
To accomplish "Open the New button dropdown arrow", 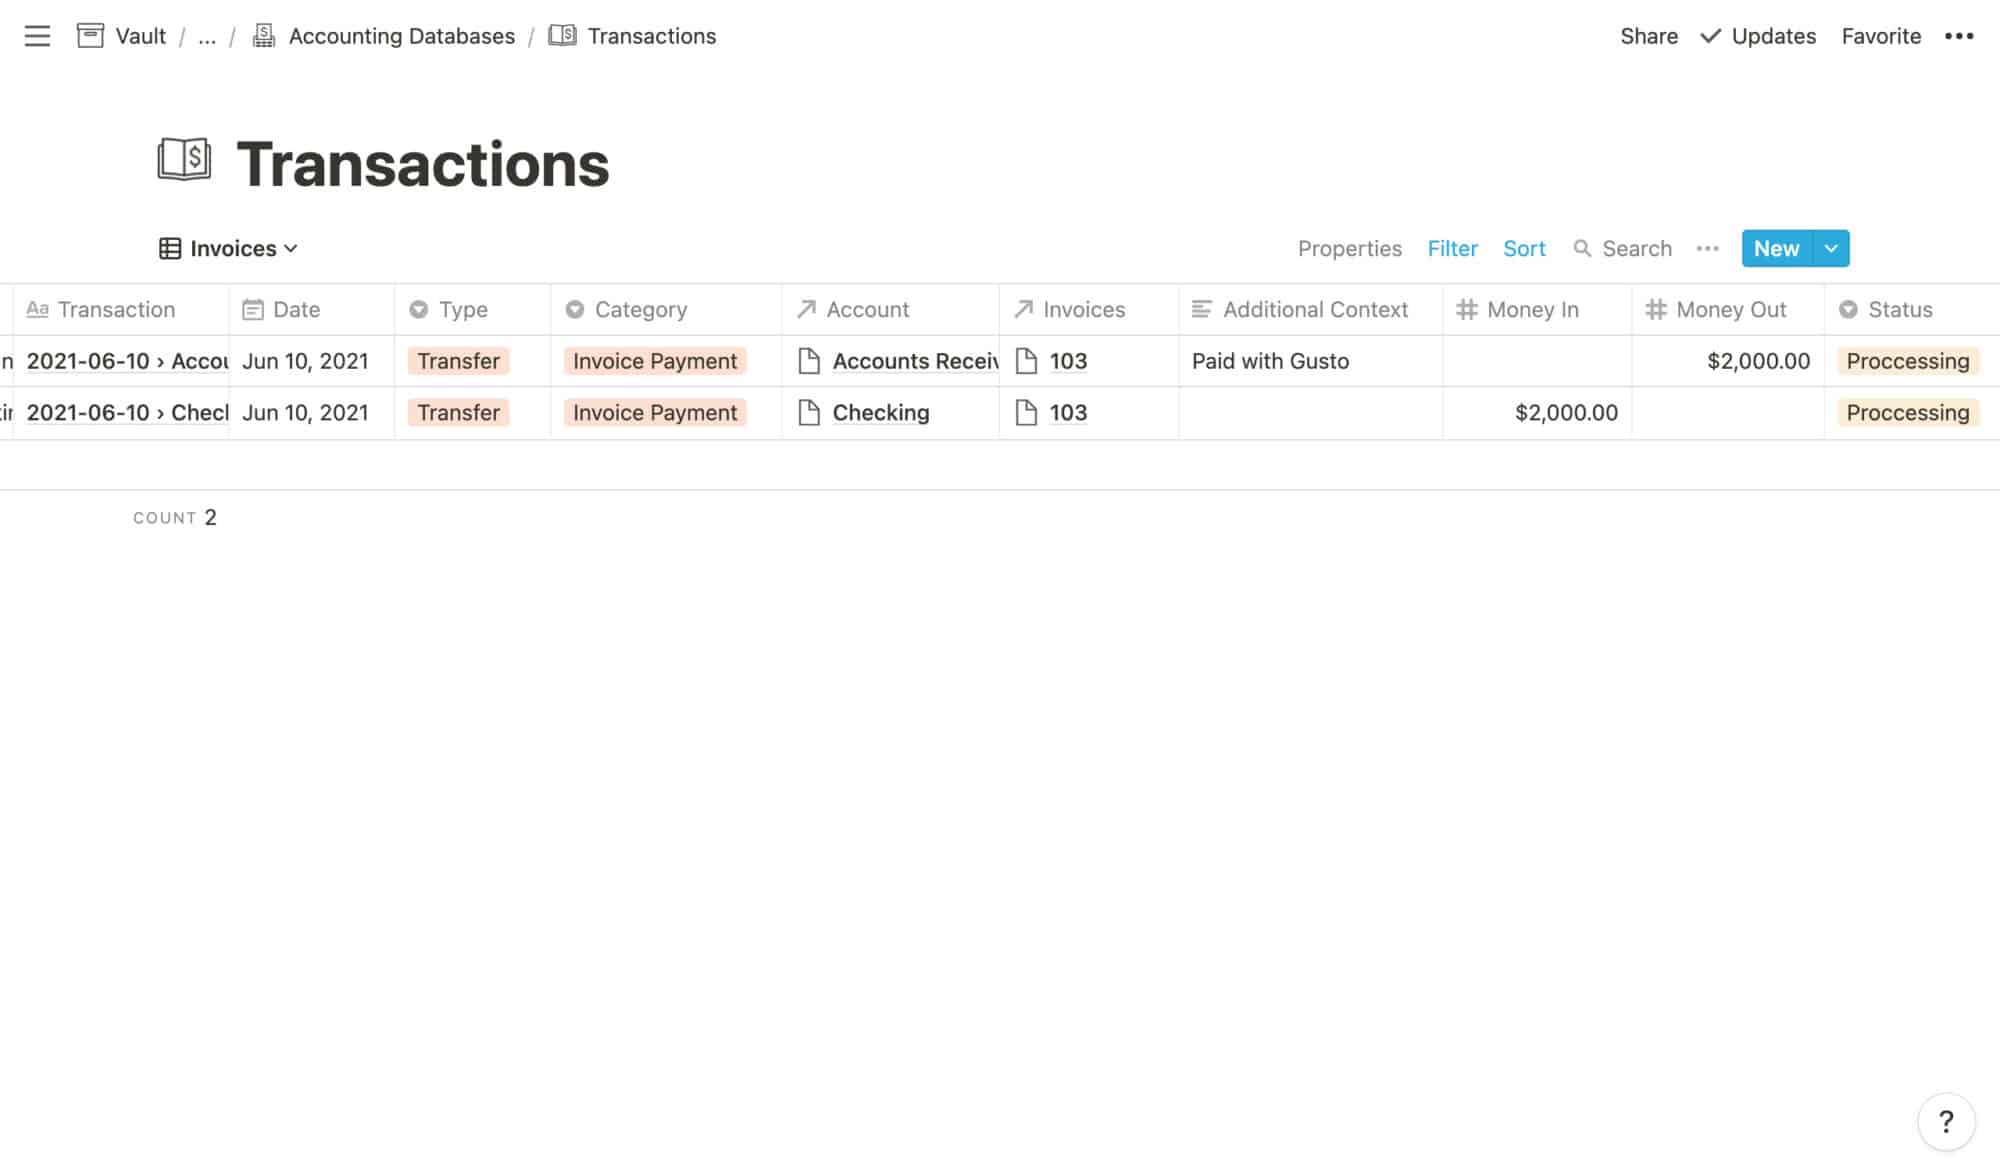I will click(1831, 248).
